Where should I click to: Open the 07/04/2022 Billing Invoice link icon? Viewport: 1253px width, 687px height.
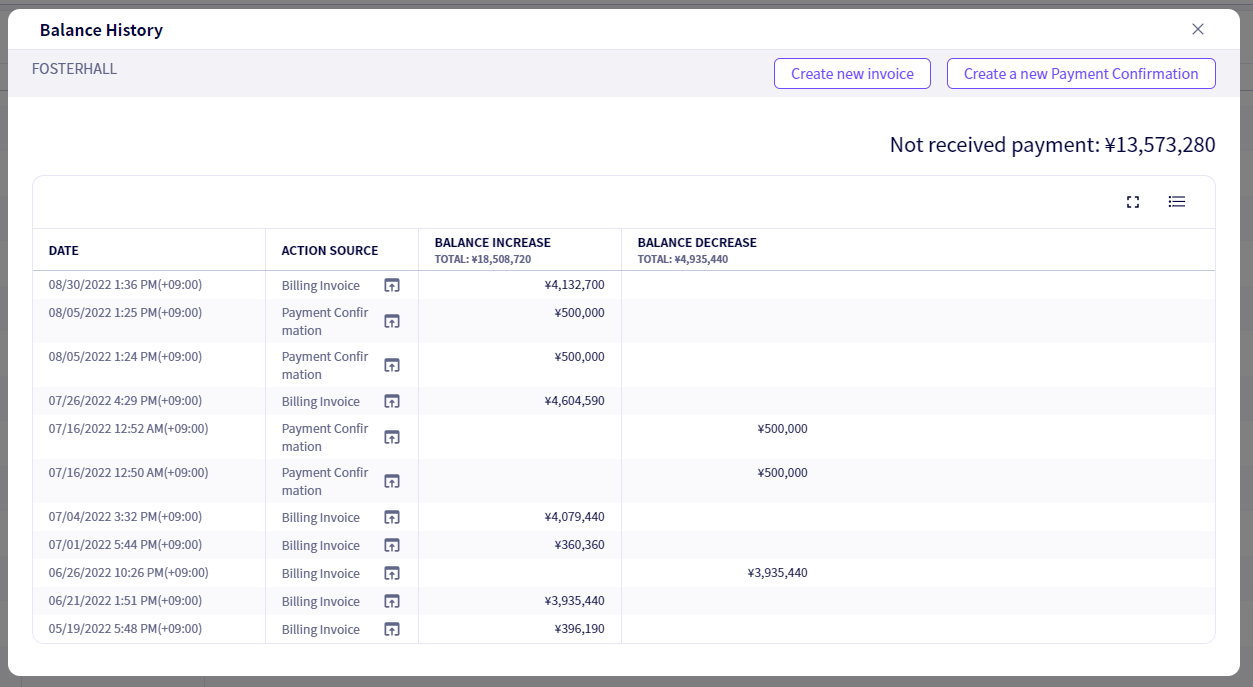tap(392, 518)
